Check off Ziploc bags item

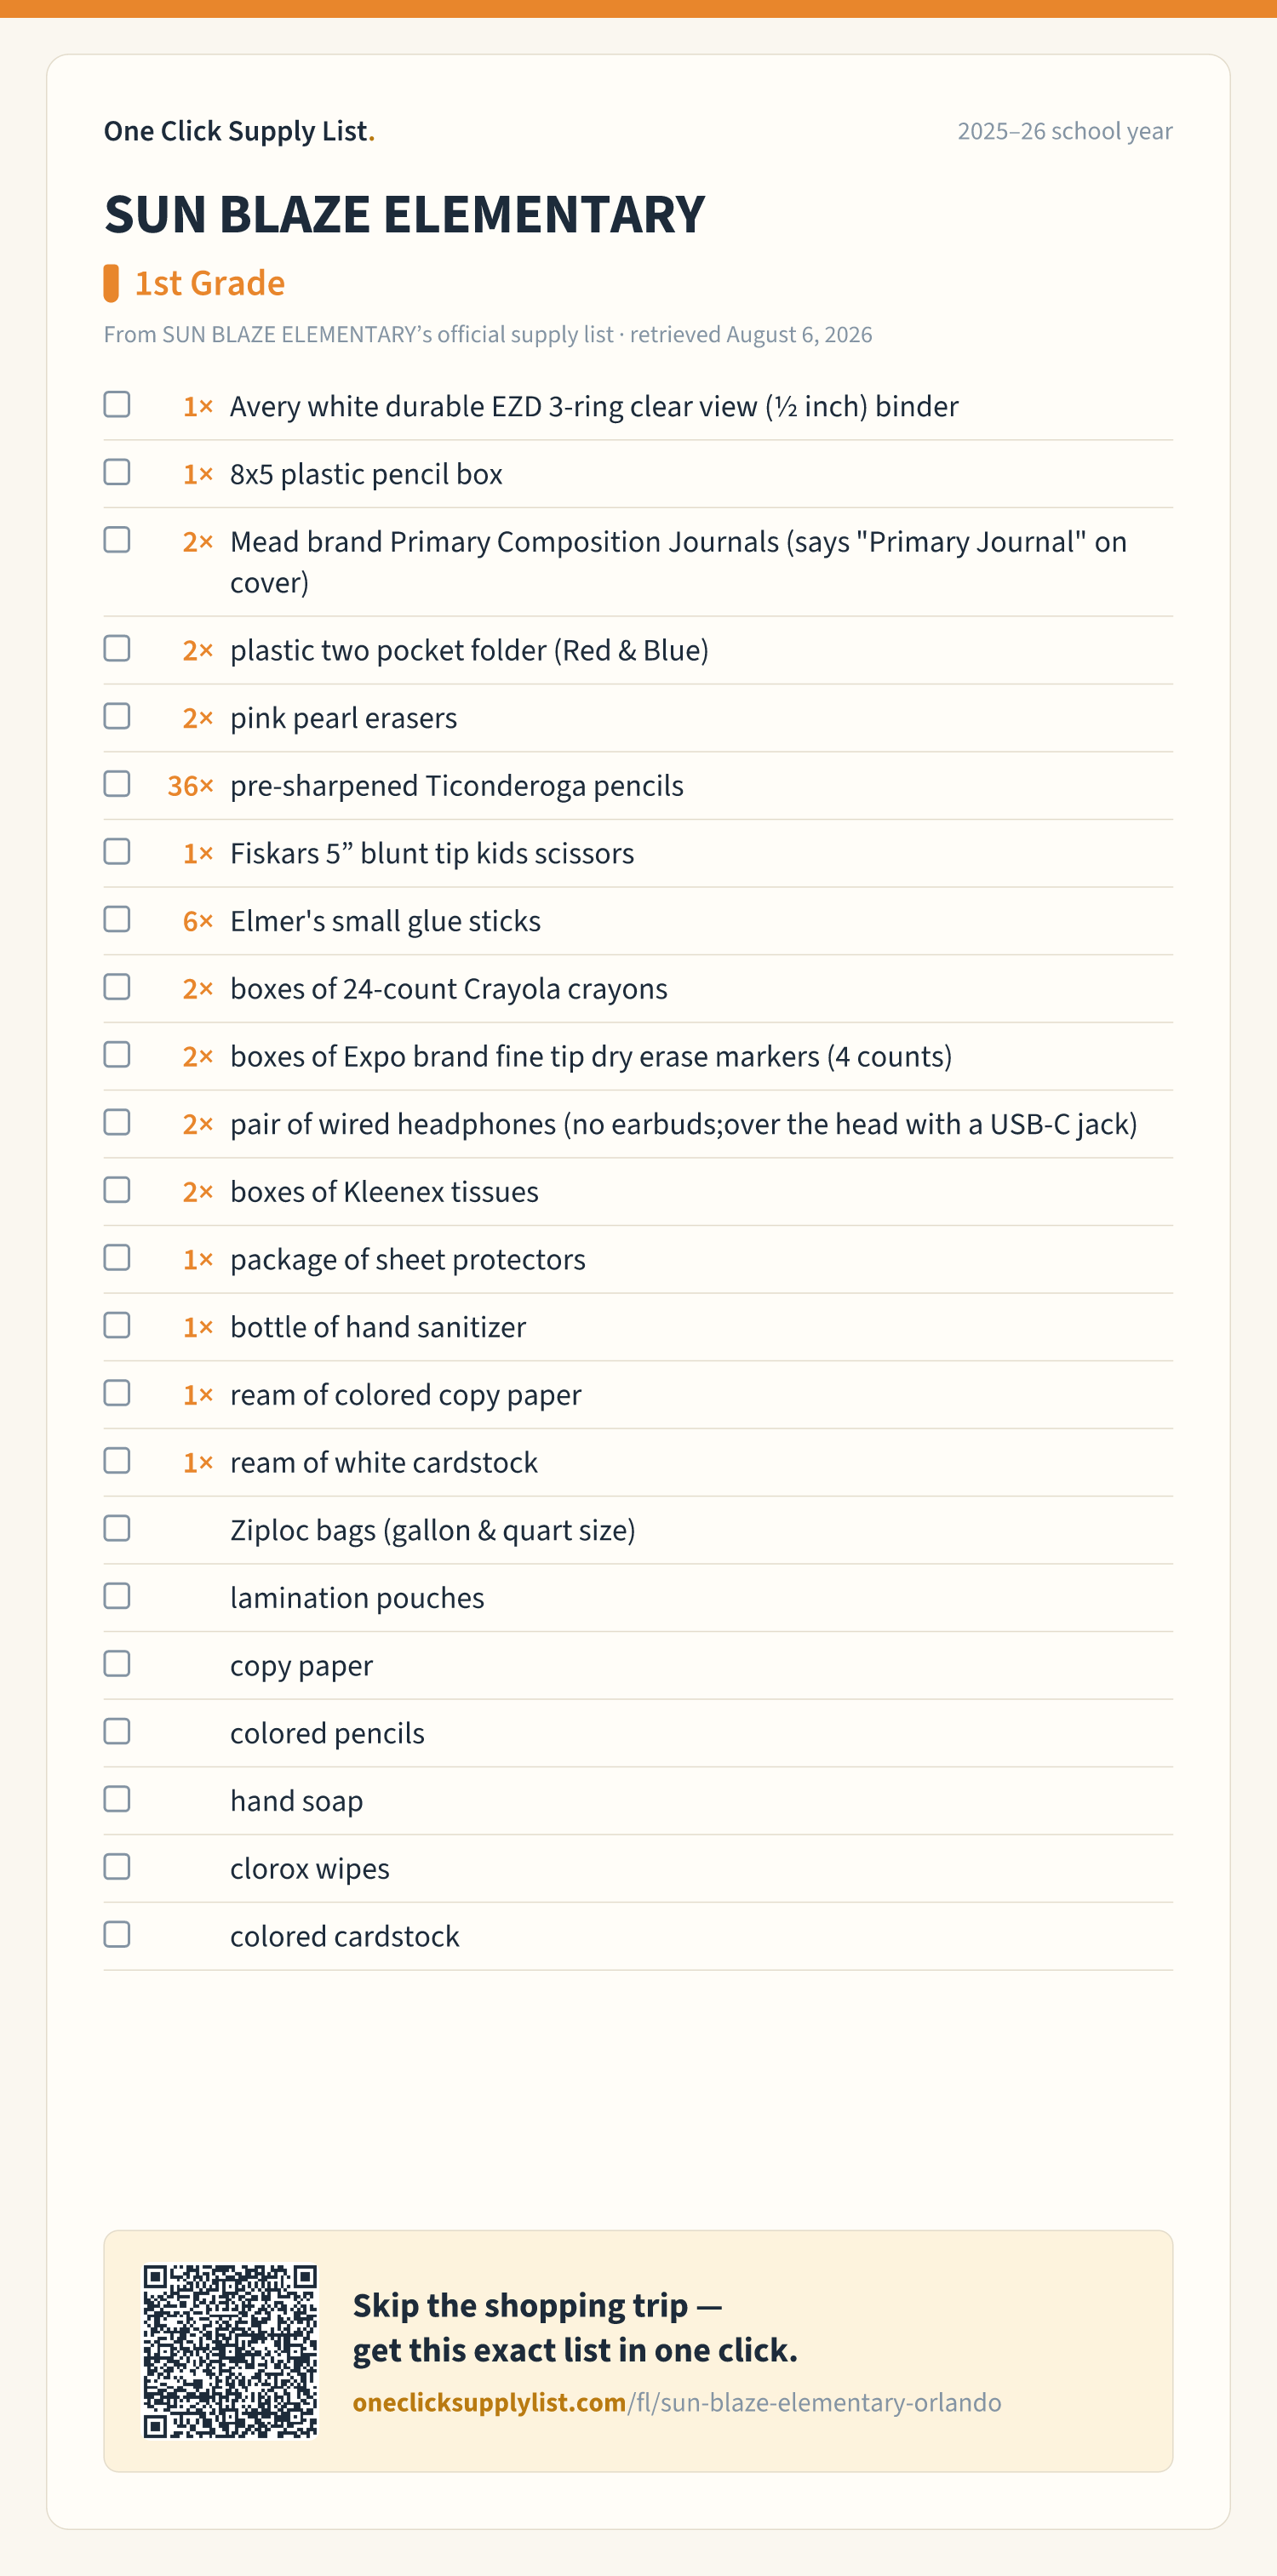coord(117,1528)
